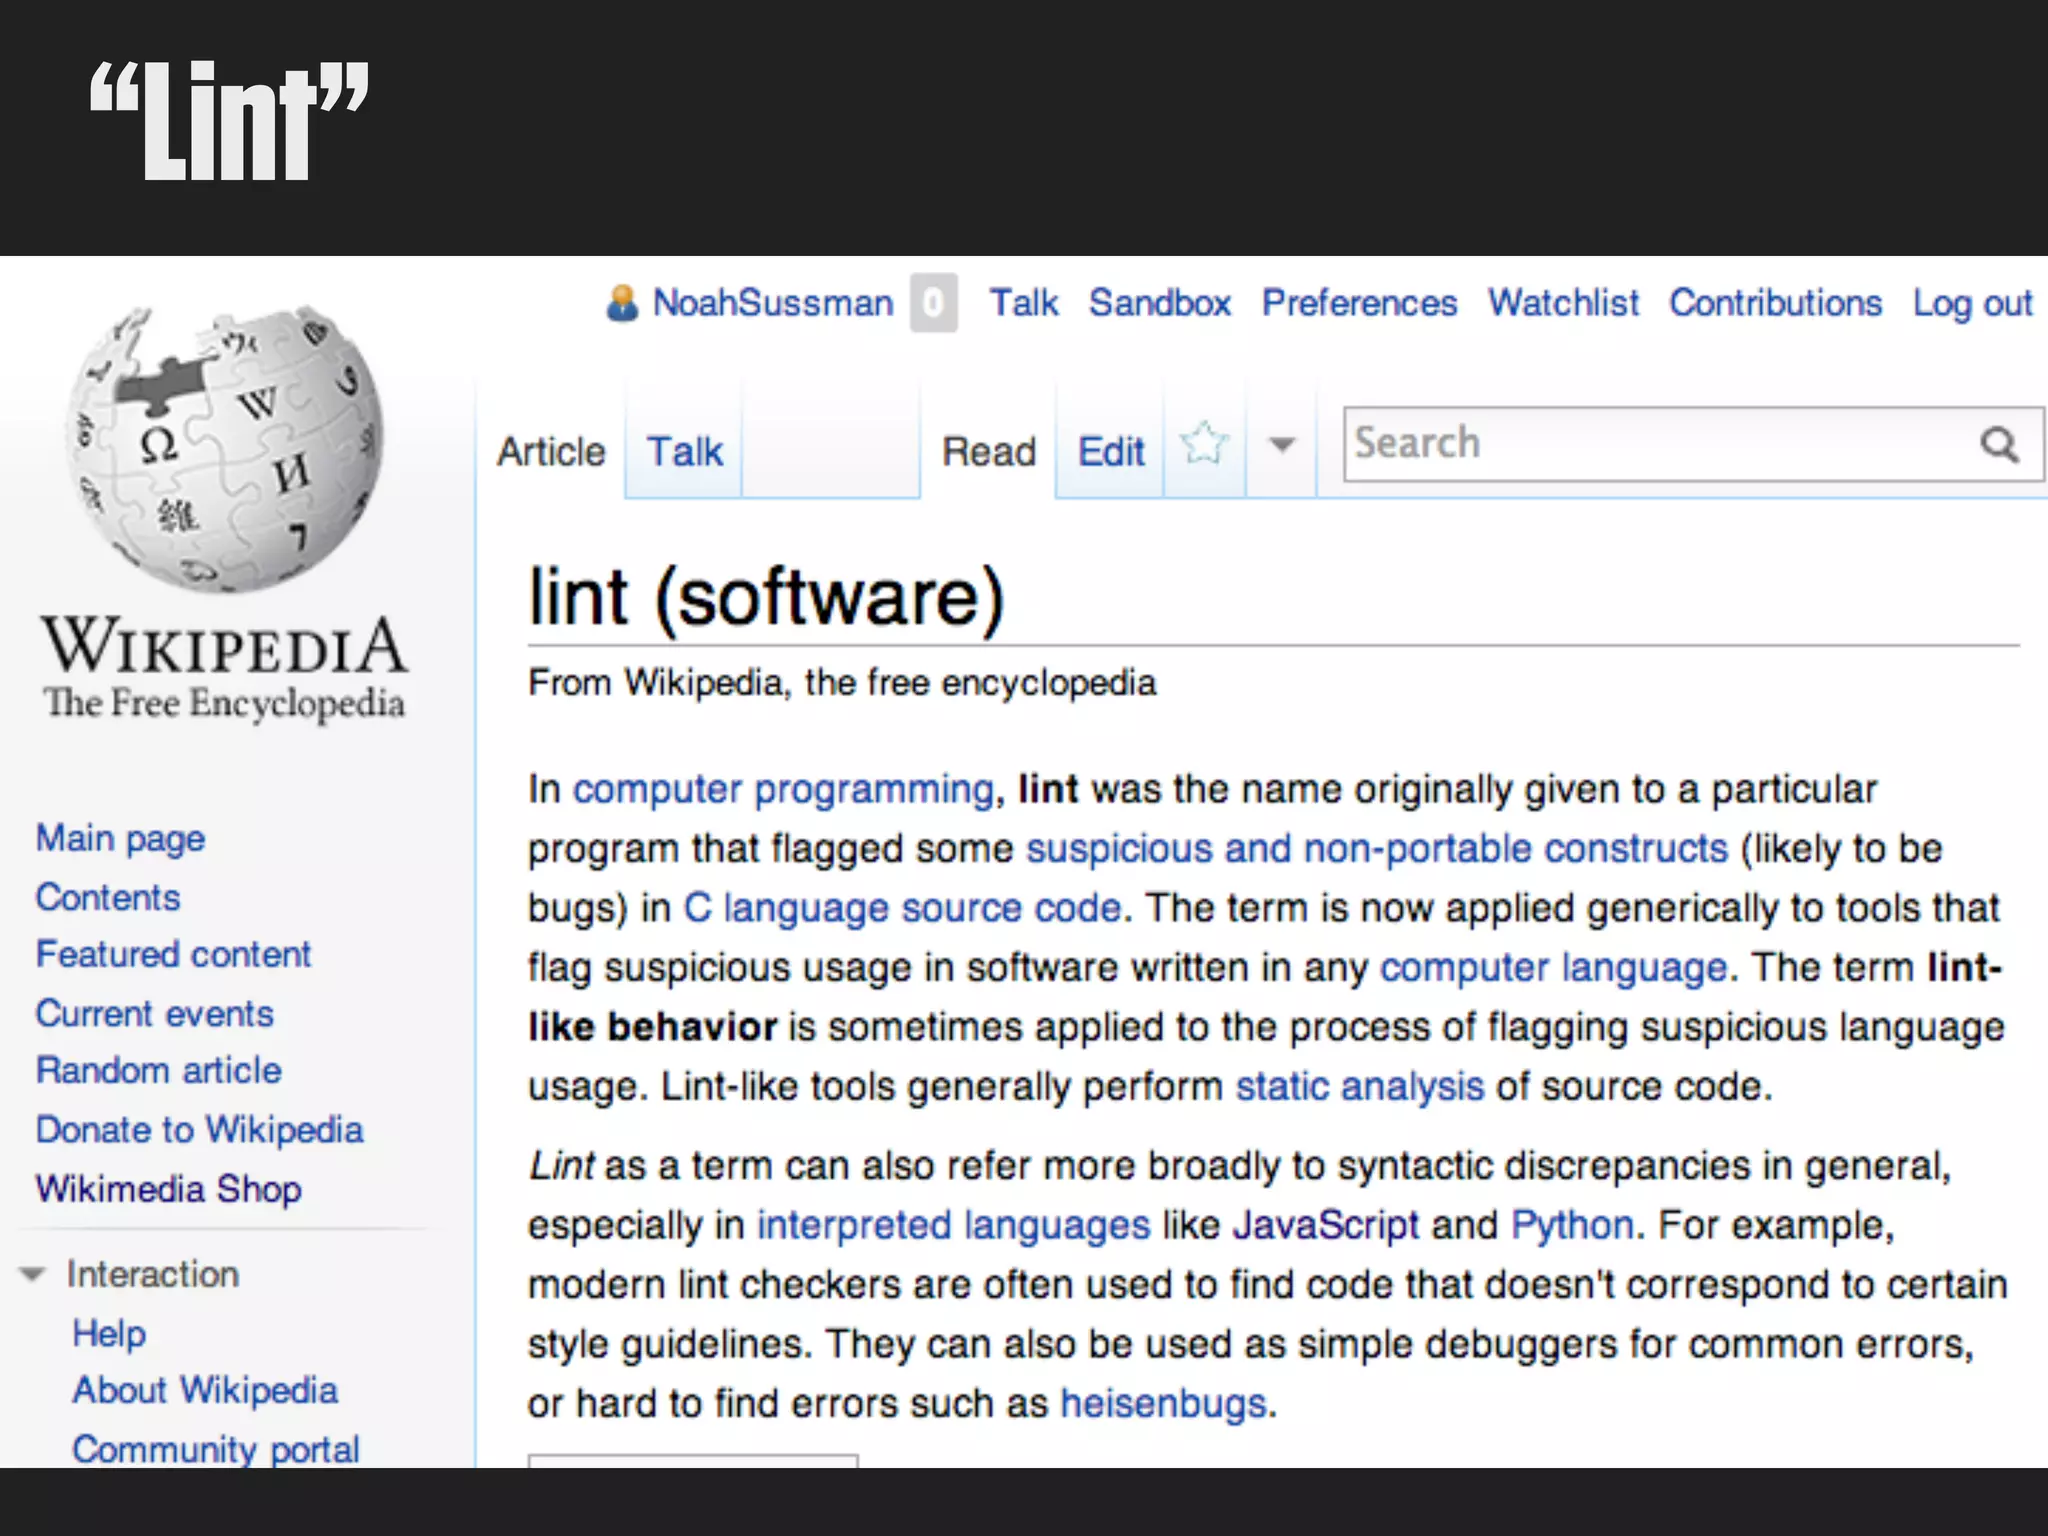Select the Read tab

[x=988, y=452]
